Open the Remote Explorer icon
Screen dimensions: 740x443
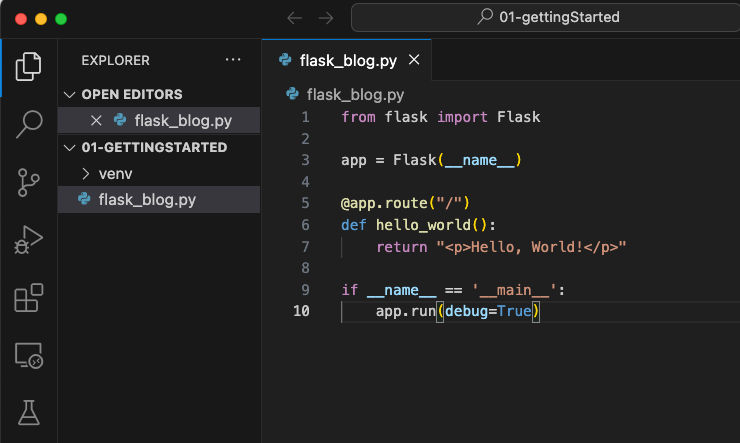pos(29,356)
